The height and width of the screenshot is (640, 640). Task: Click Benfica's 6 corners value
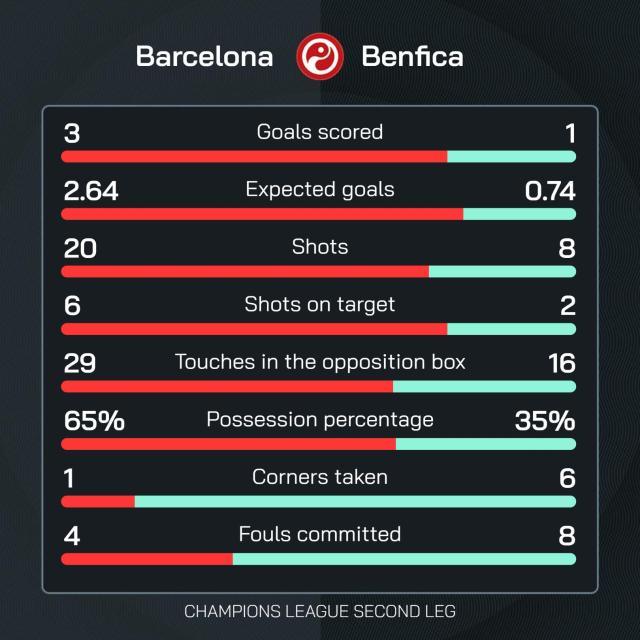click(x=567, y=478)
